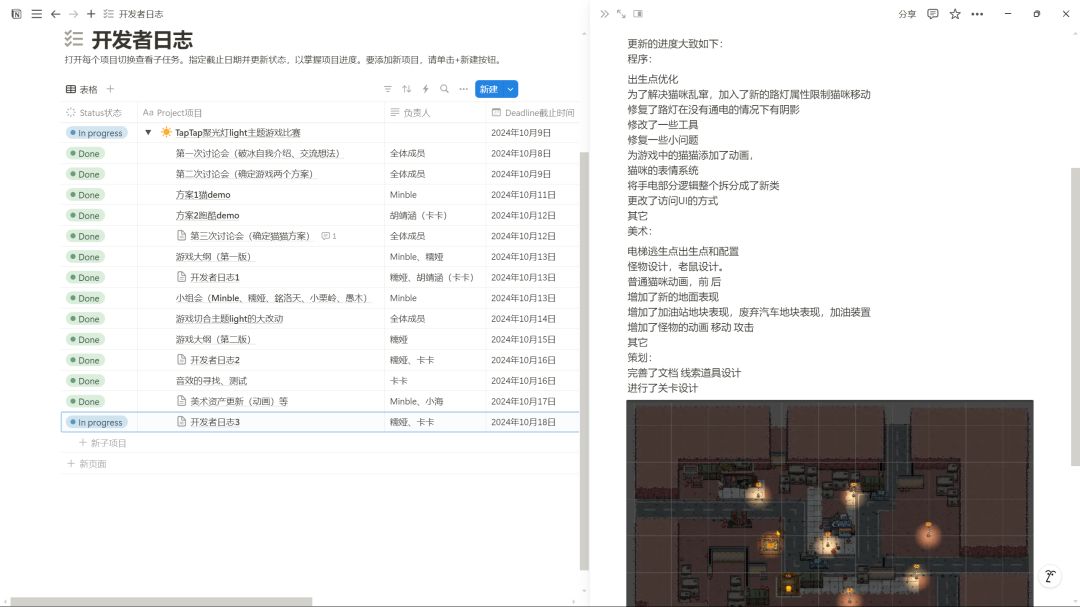This screenshot has height=607, width=1080.
Task: Click the 新建 button
Action: pyautogui.click(x=489, y=89)
